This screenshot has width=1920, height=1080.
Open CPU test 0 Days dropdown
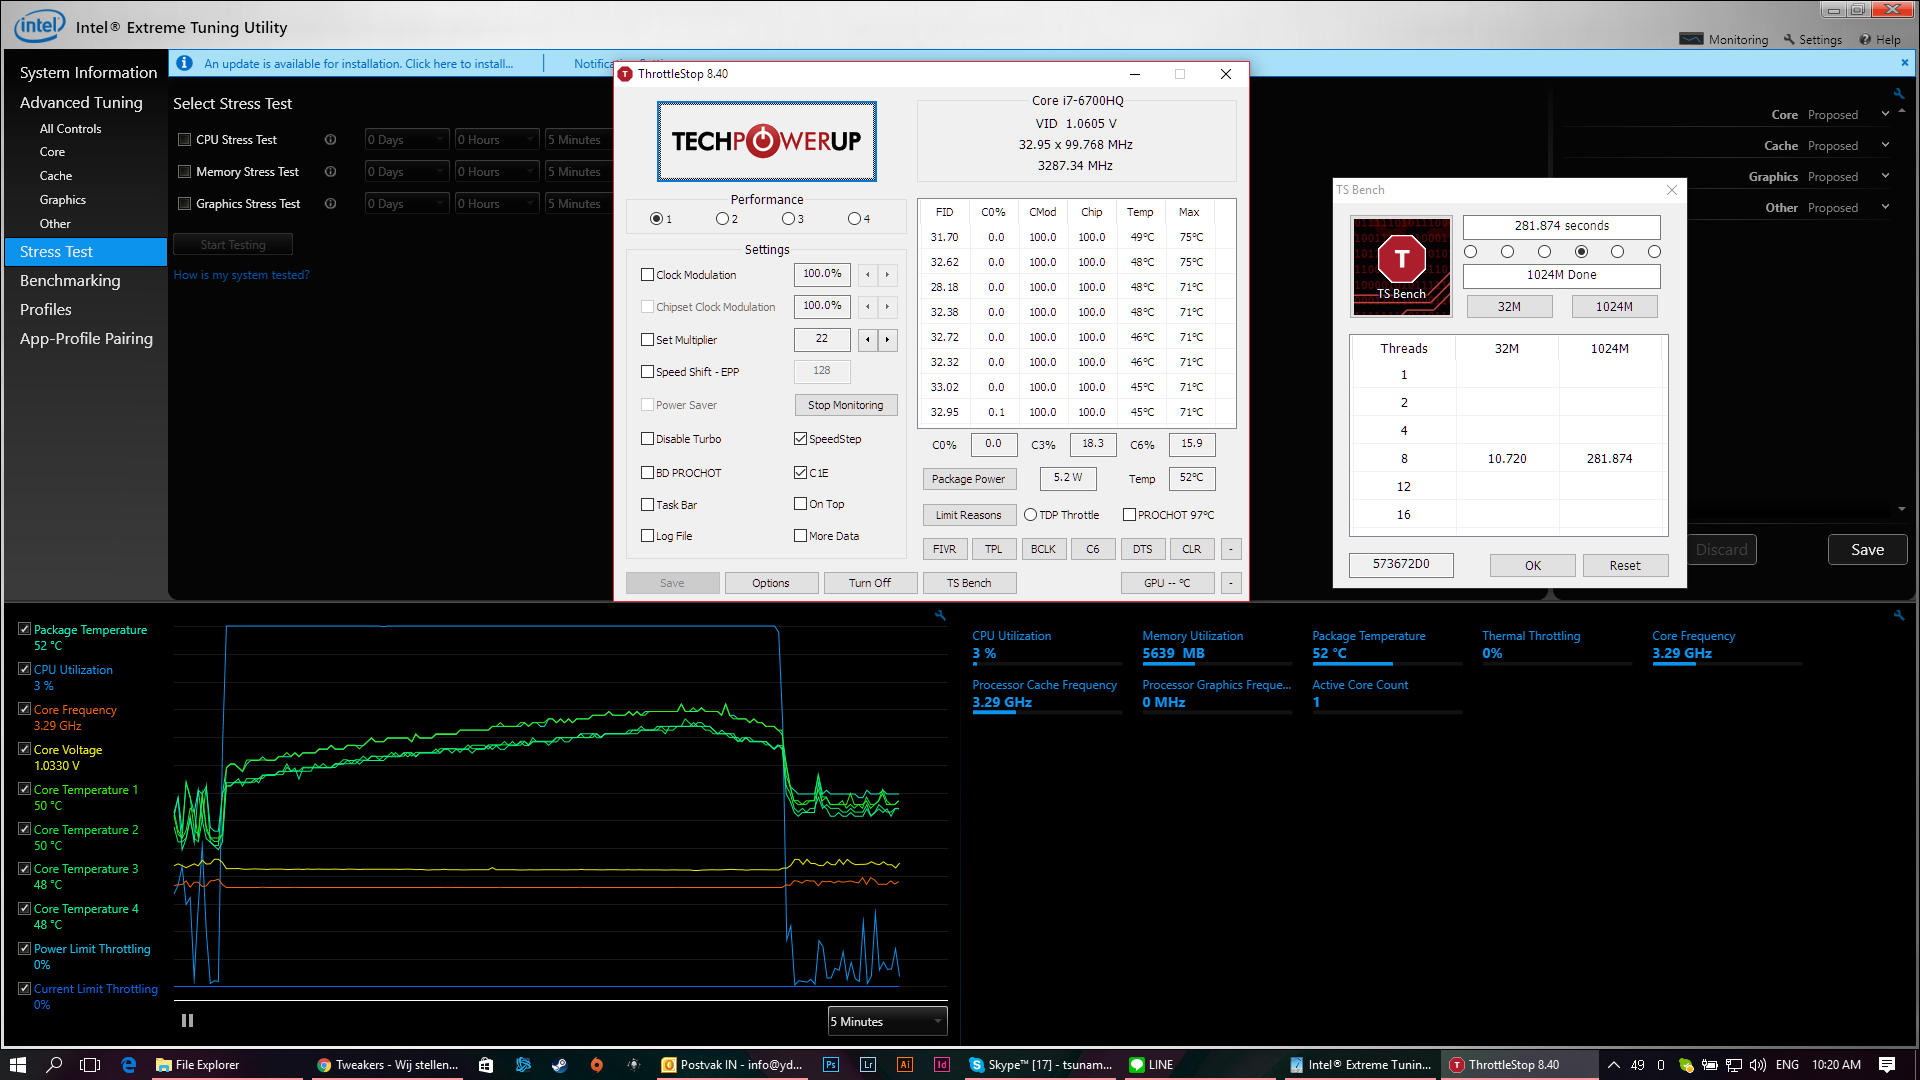coord(407,140)
